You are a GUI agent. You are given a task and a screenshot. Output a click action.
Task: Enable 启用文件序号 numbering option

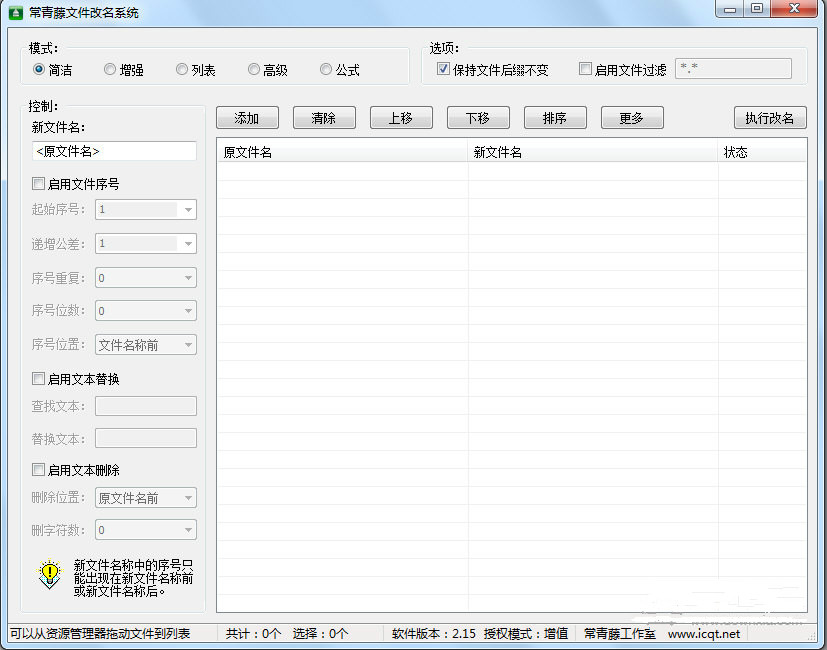point(38,183)
